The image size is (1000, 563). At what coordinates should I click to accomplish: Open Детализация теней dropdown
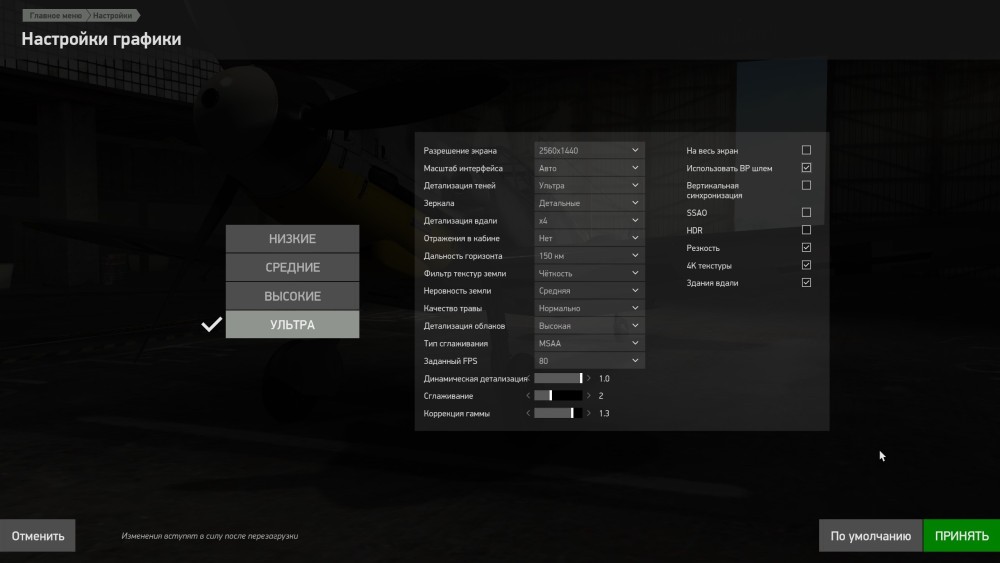pyautogui.click(x=589, y=186)
